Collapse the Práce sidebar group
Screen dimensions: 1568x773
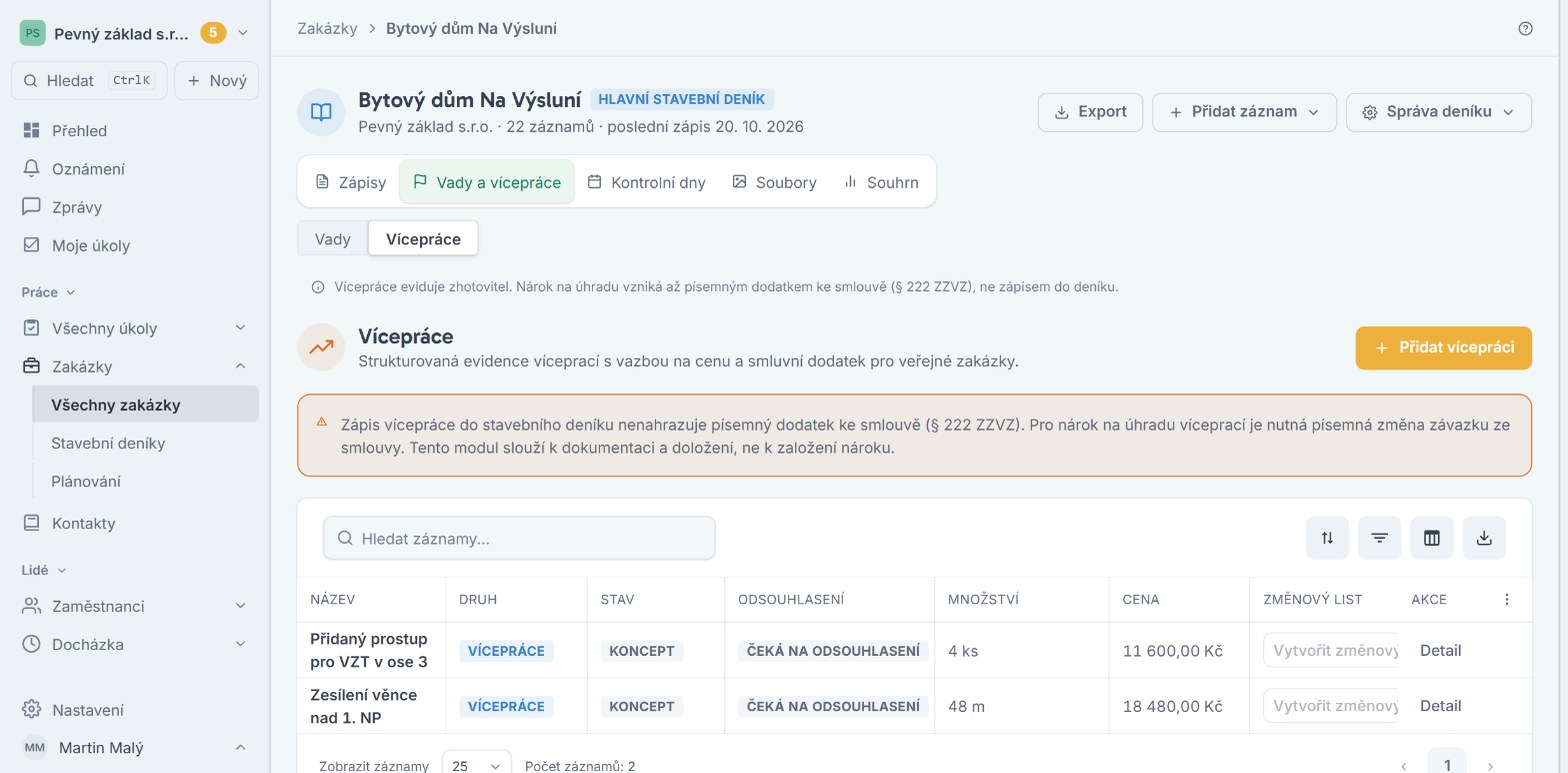click(x=48, y=292)
